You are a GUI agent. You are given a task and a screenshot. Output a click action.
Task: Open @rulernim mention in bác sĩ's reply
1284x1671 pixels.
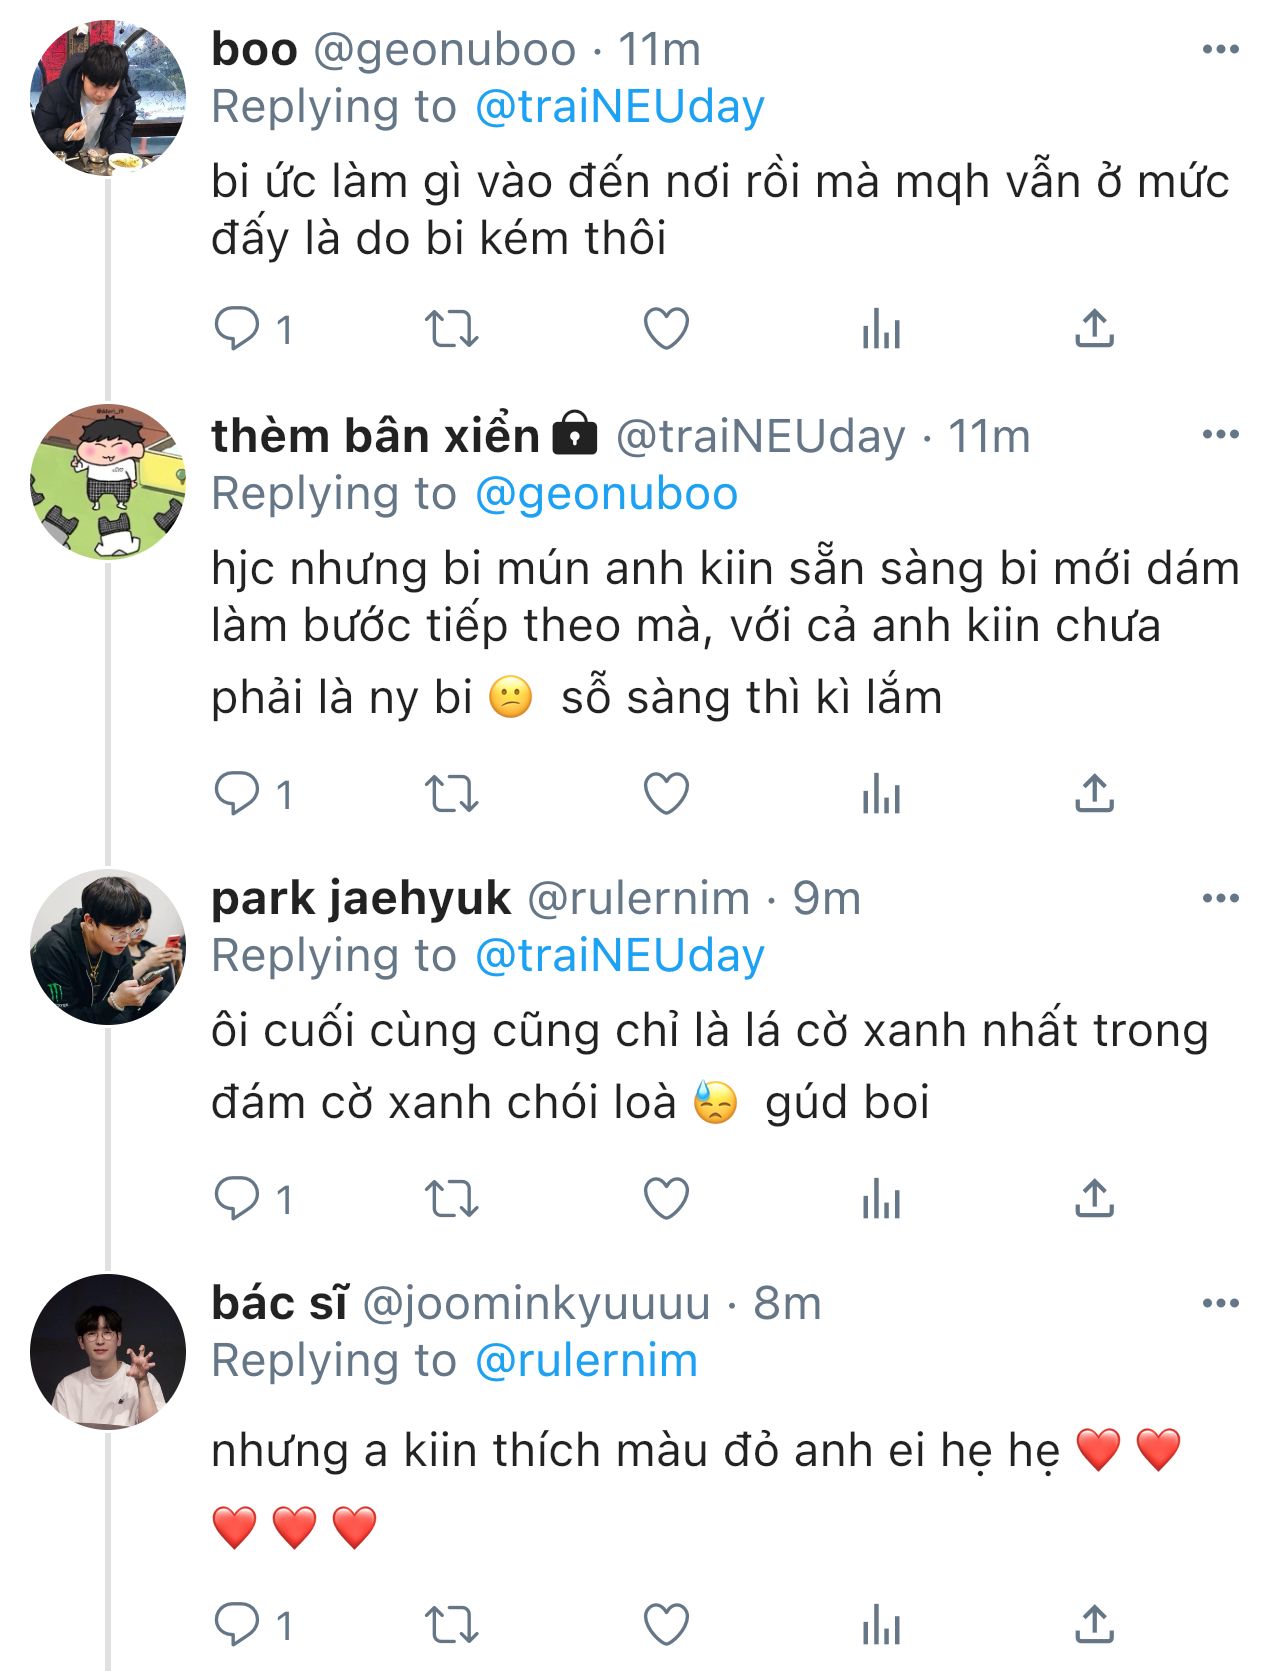click(x=586, y=1361)
